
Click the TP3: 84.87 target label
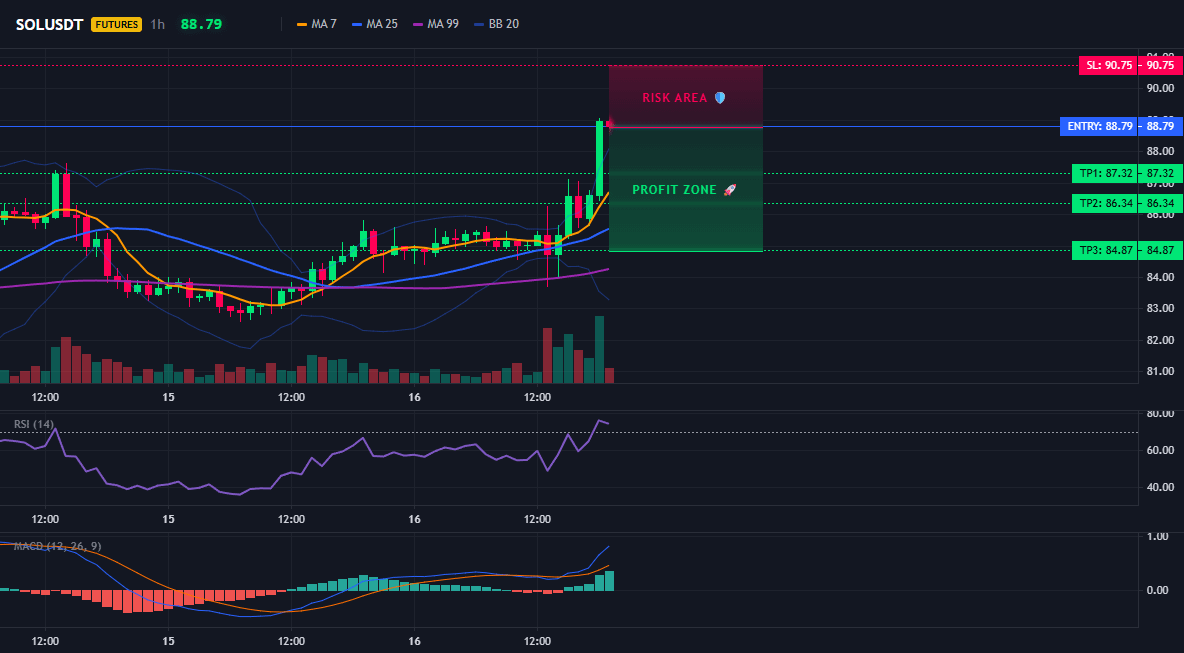[x=1105, y=251]
